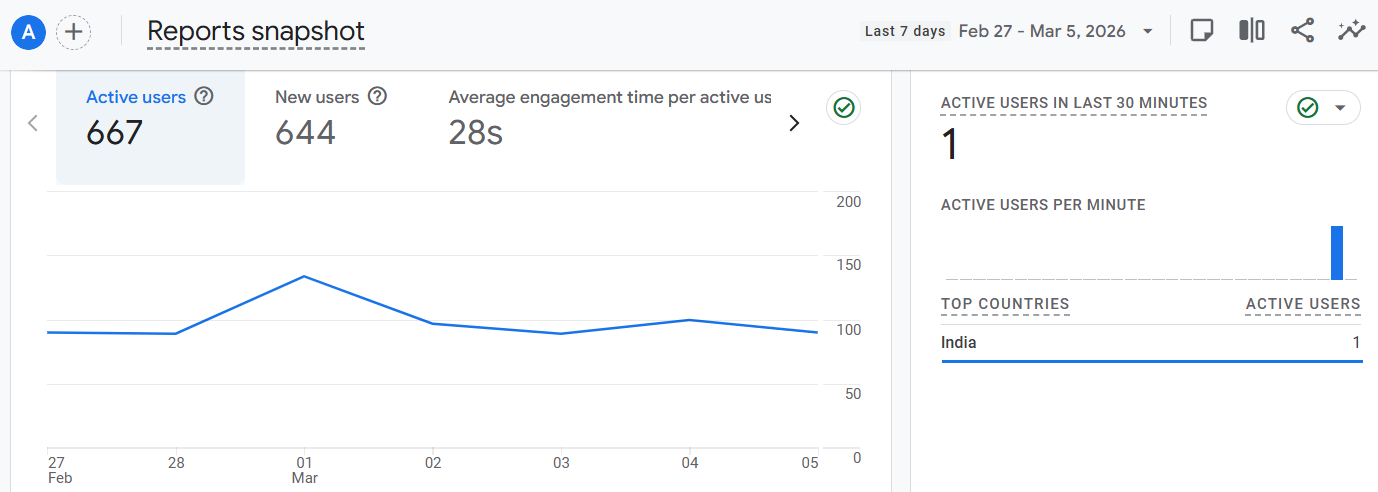Viewport: 1378px width, 492px height.
Task: Open realtime card checkmark dropdown
Action: click(1322, 108)
